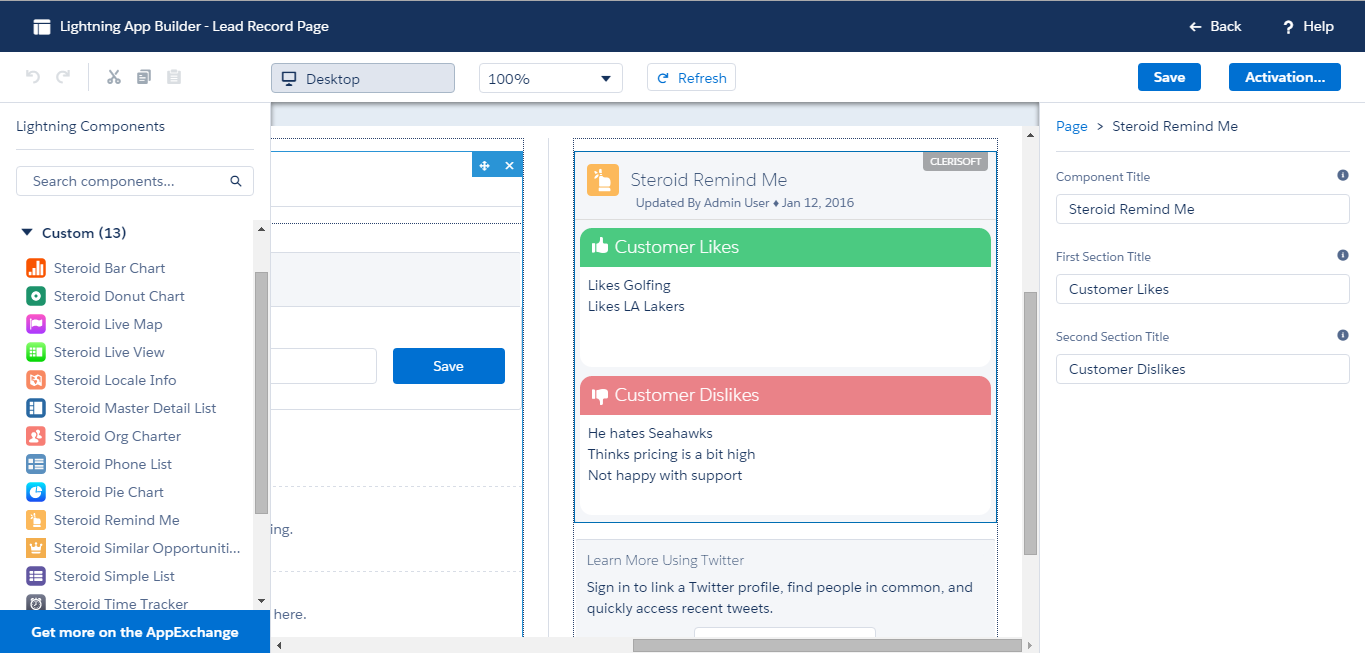Viewport: 1365px width, 653px height.
Task: Click the copy icon in toolbar
Action: [x=144, y=77]
